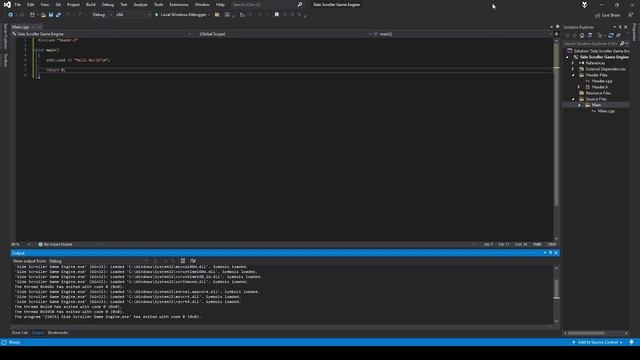
Task: Click the Solution Explorer home icon
Action: tap(582, 36)
